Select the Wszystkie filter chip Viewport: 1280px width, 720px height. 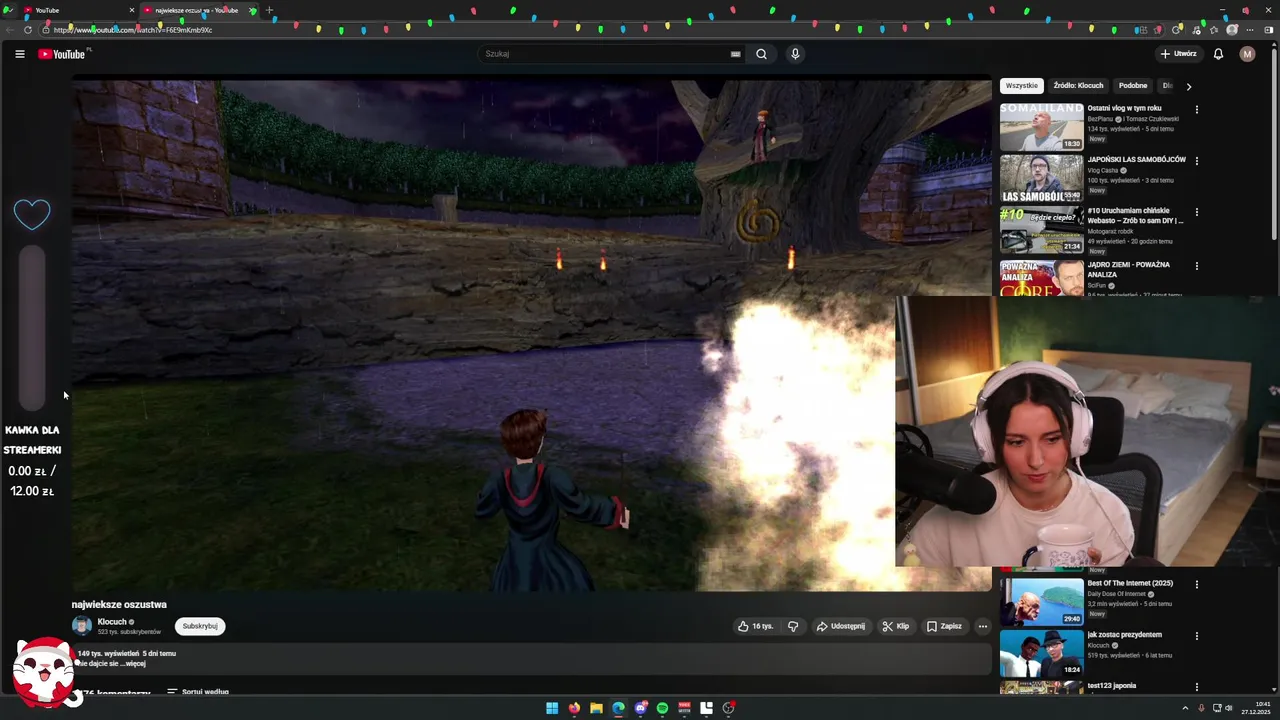(1021, 86)
